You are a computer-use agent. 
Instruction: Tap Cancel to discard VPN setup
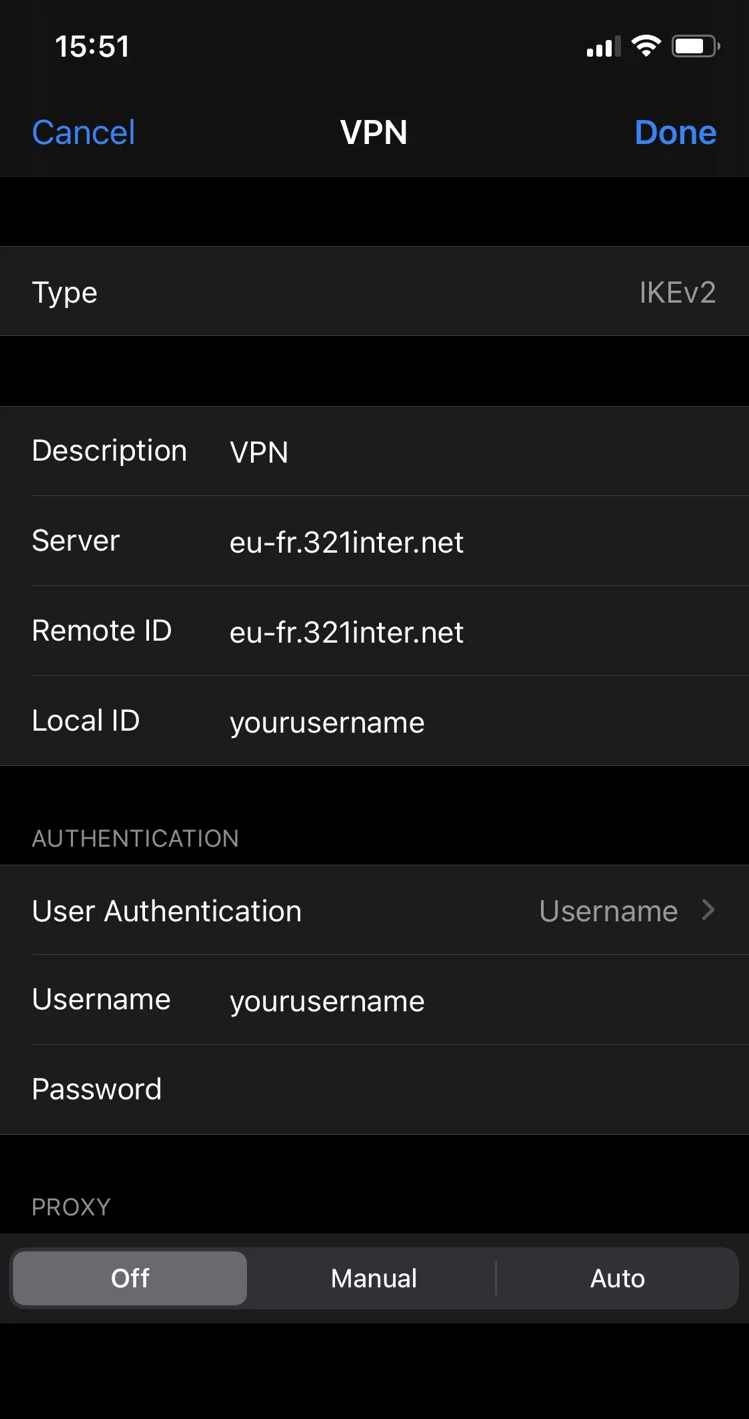[83, 132]
